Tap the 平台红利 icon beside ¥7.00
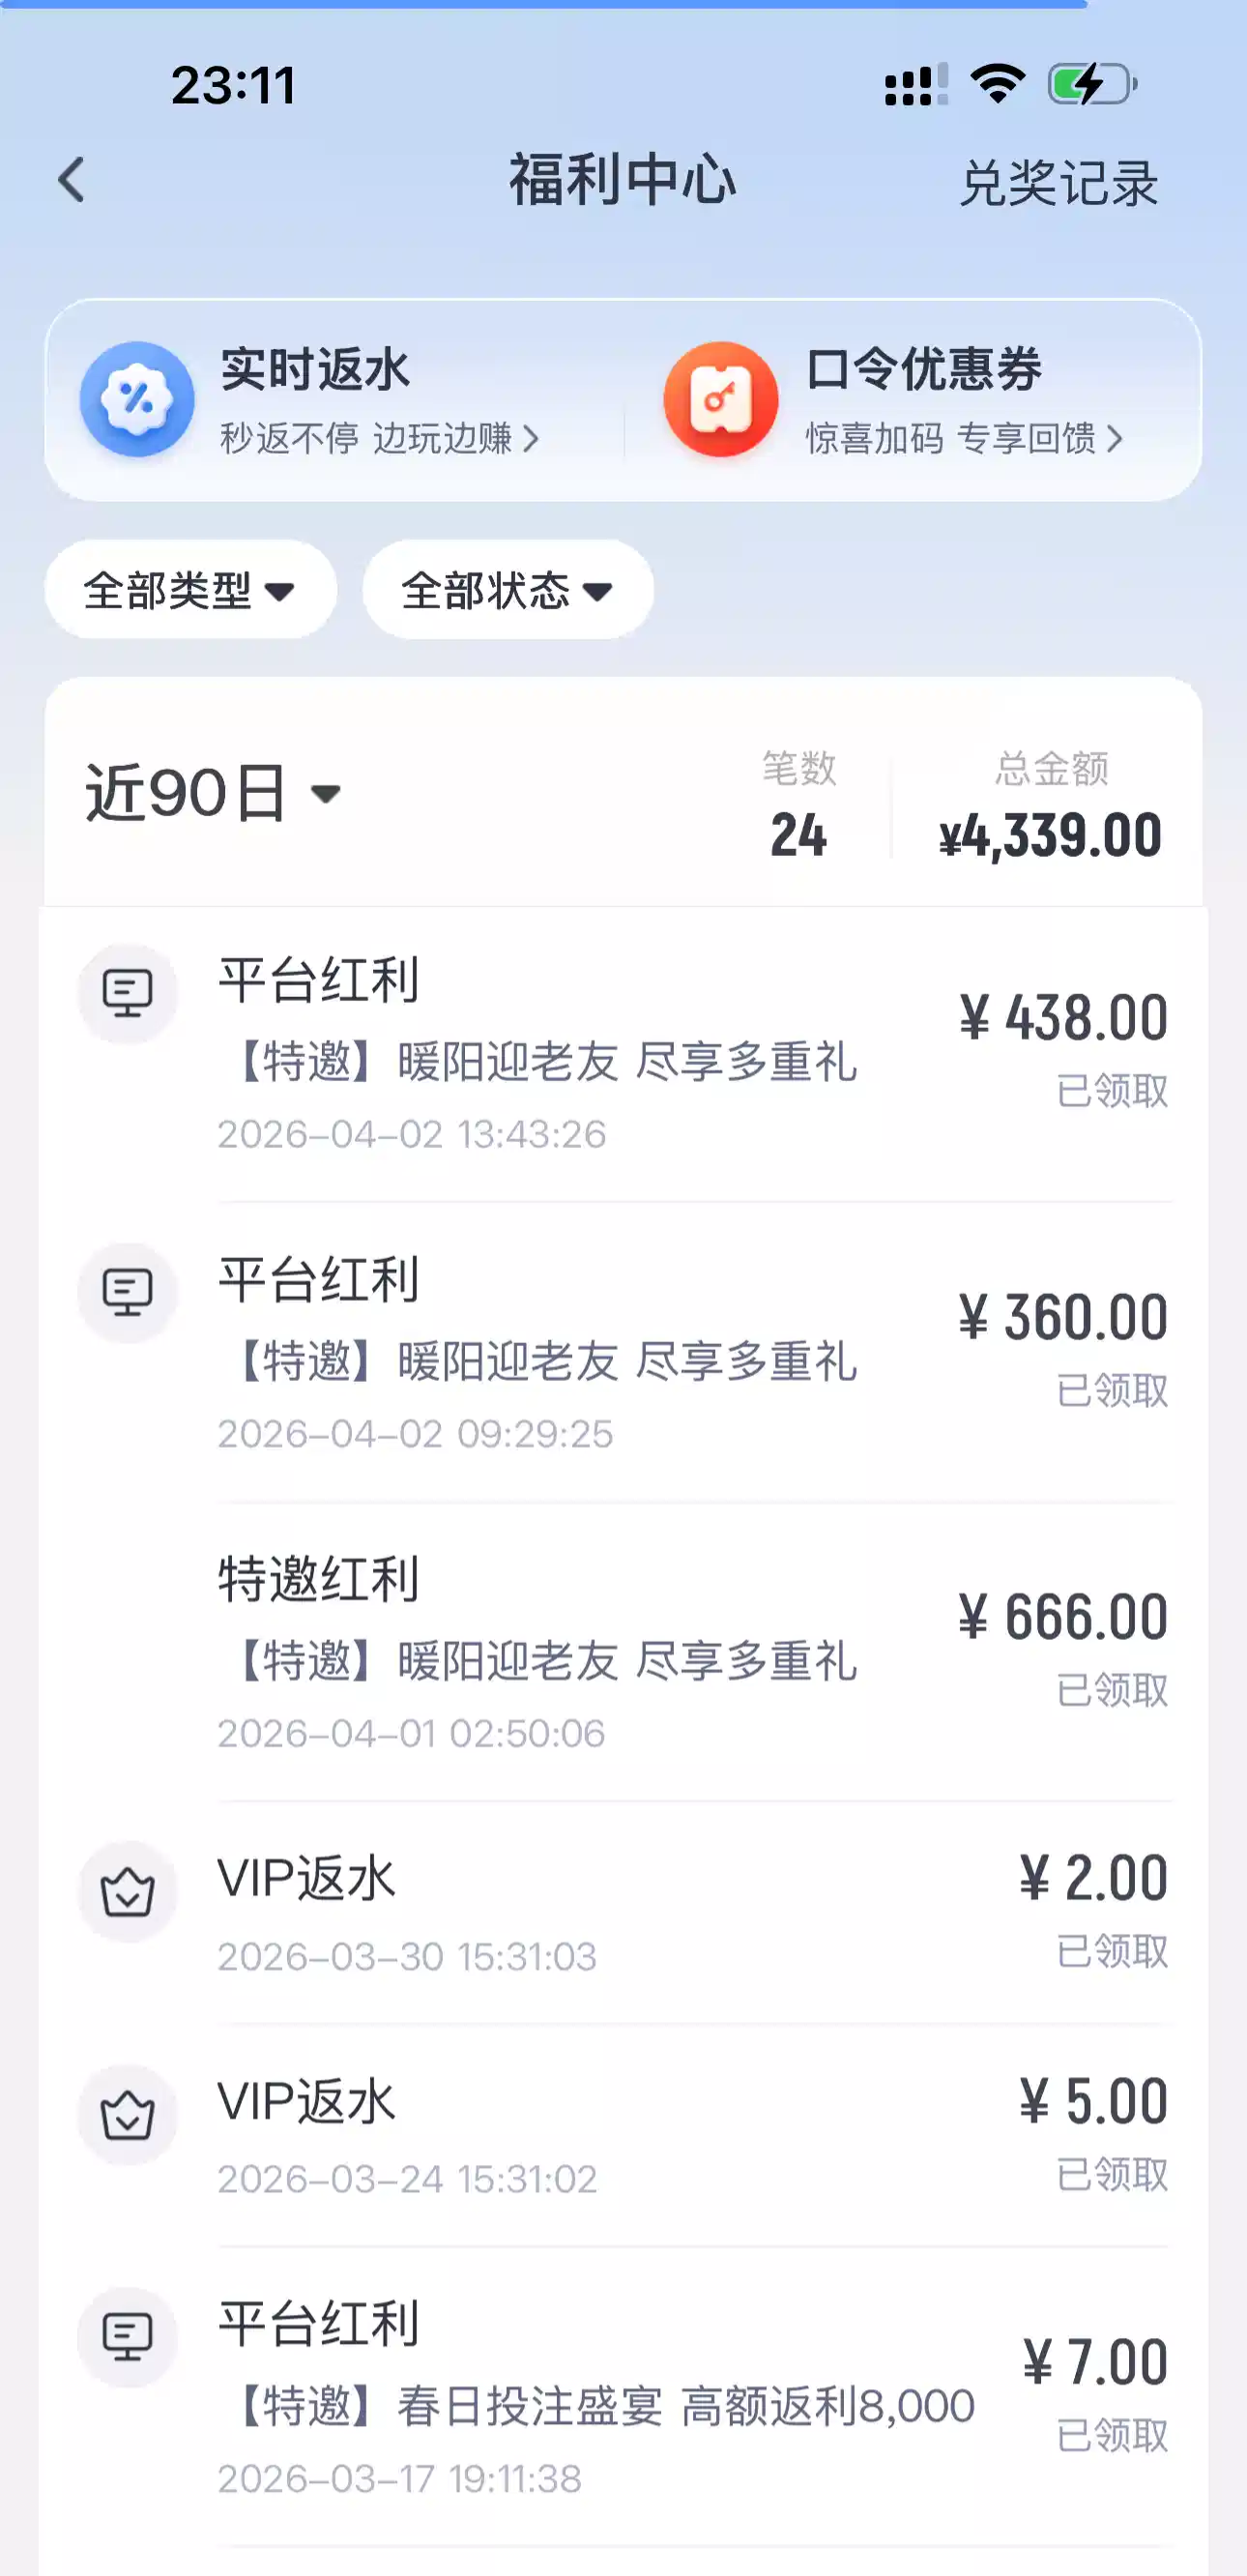 [127, 2336]
